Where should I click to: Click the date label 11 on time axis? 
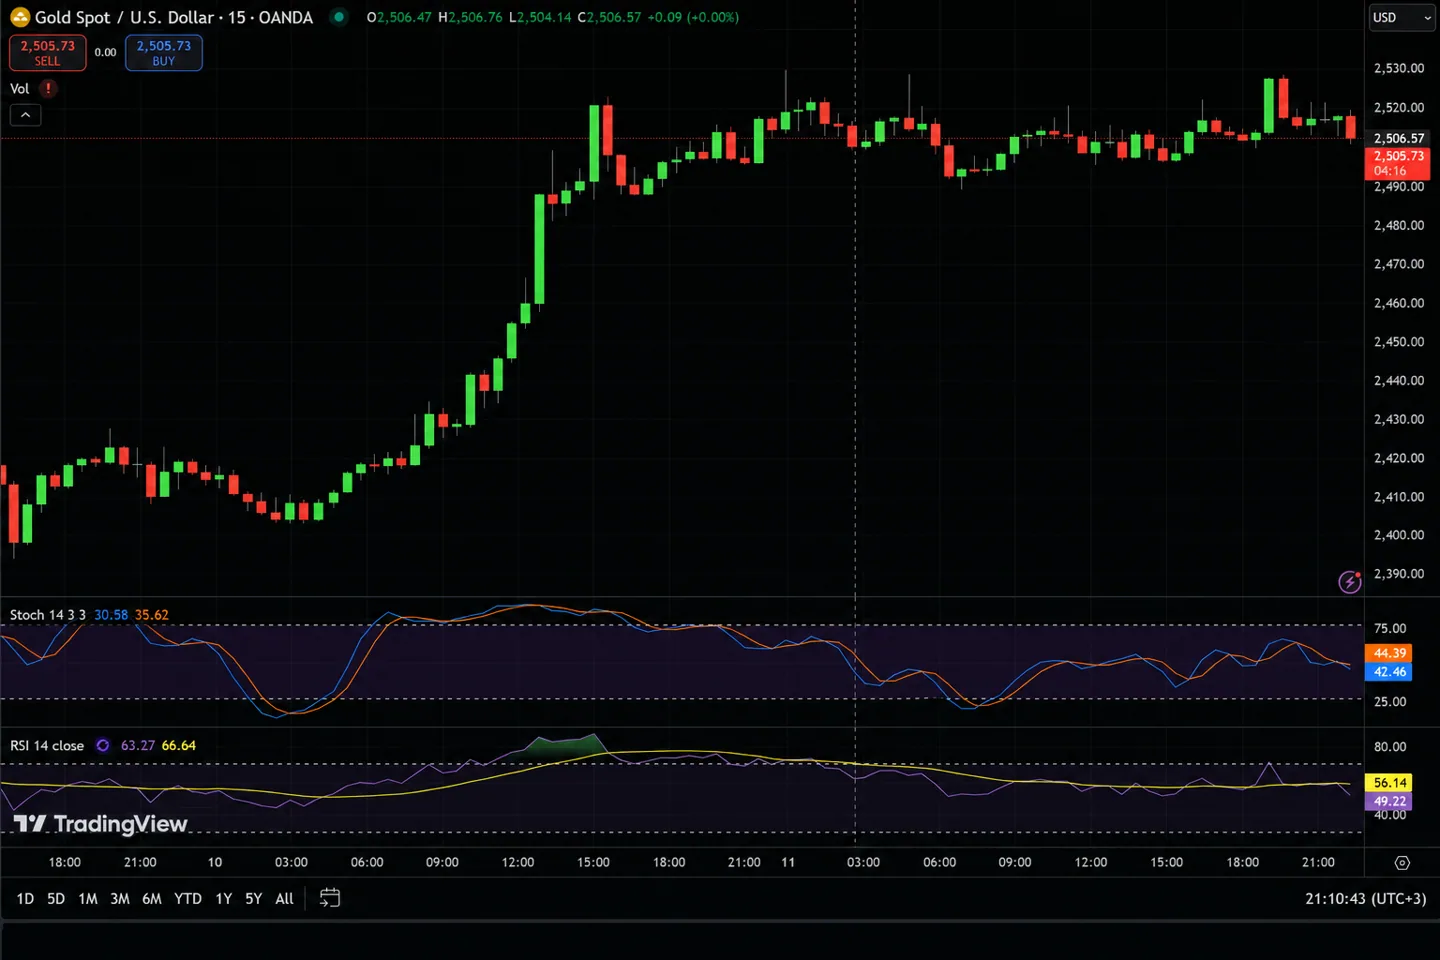click(788, 862)
